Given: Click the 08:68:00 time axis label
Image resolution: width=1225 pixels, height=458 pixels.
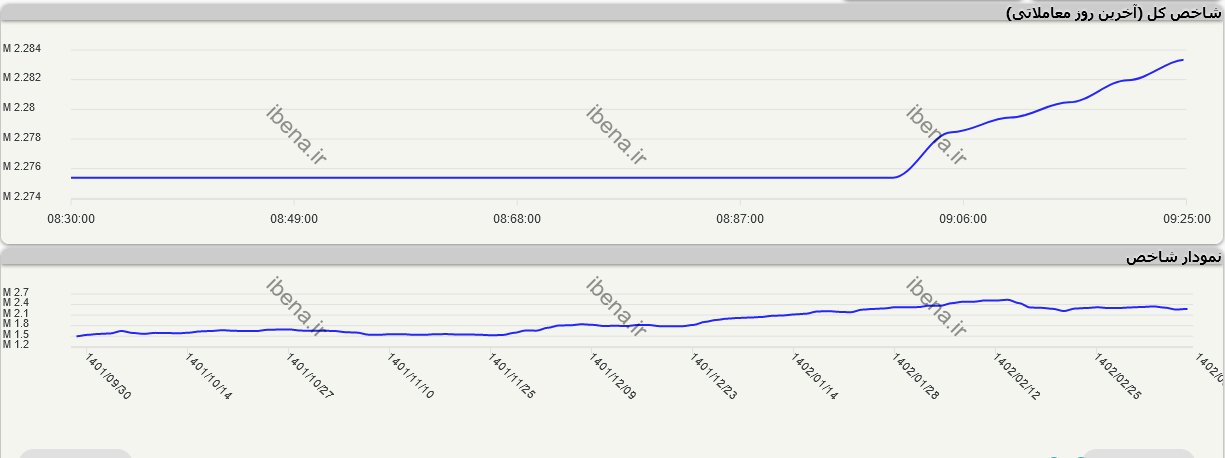Looking at the screenshot, I should pyautogui.click(x=517, y=218).
